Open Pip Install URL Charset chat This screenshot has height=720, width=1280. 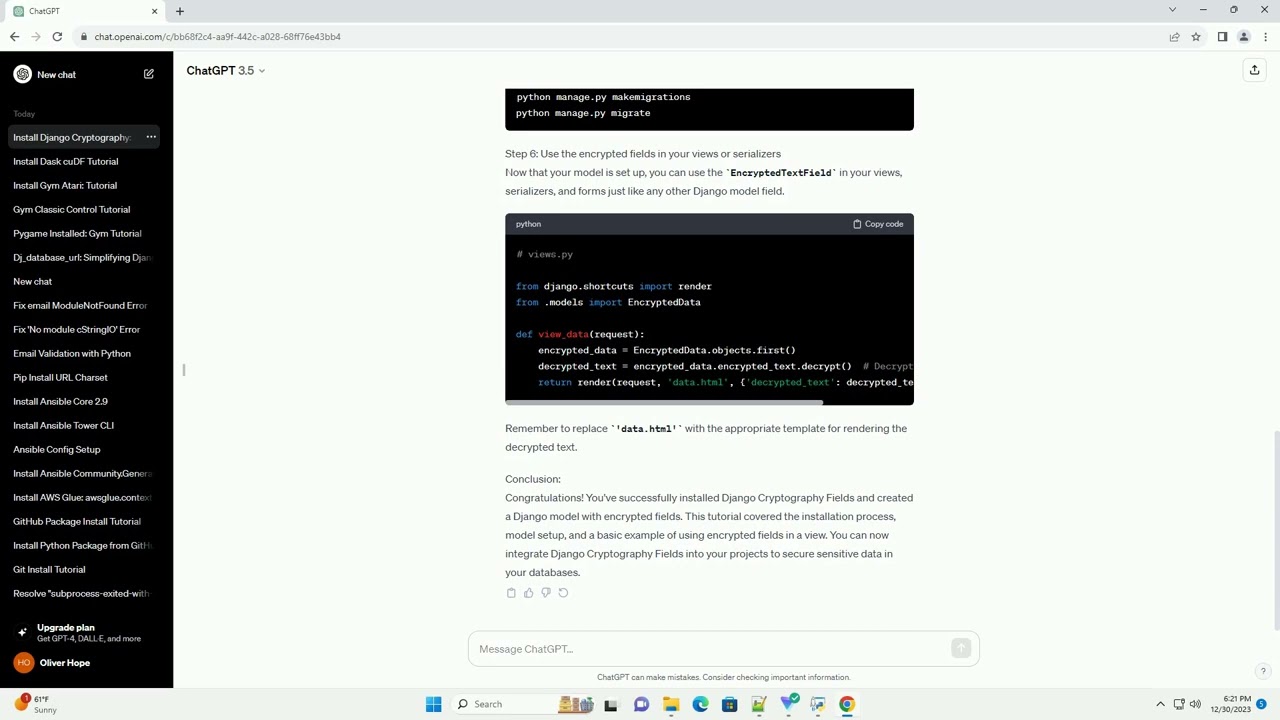click(86, 377)
